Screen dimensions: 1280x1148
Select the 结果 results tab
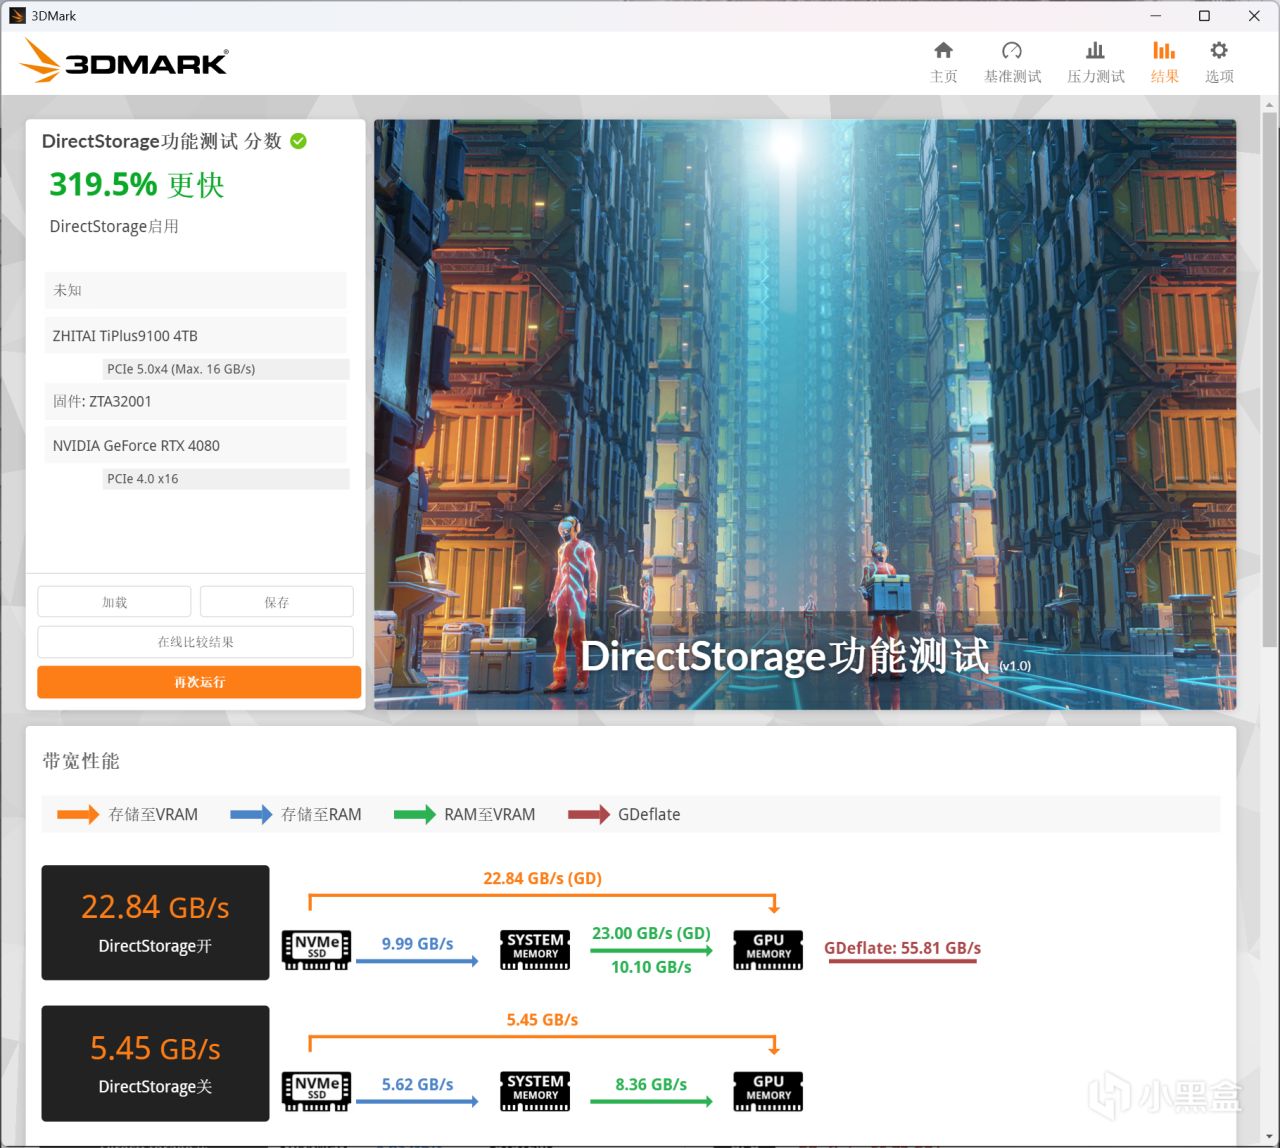coord(1164,62)
